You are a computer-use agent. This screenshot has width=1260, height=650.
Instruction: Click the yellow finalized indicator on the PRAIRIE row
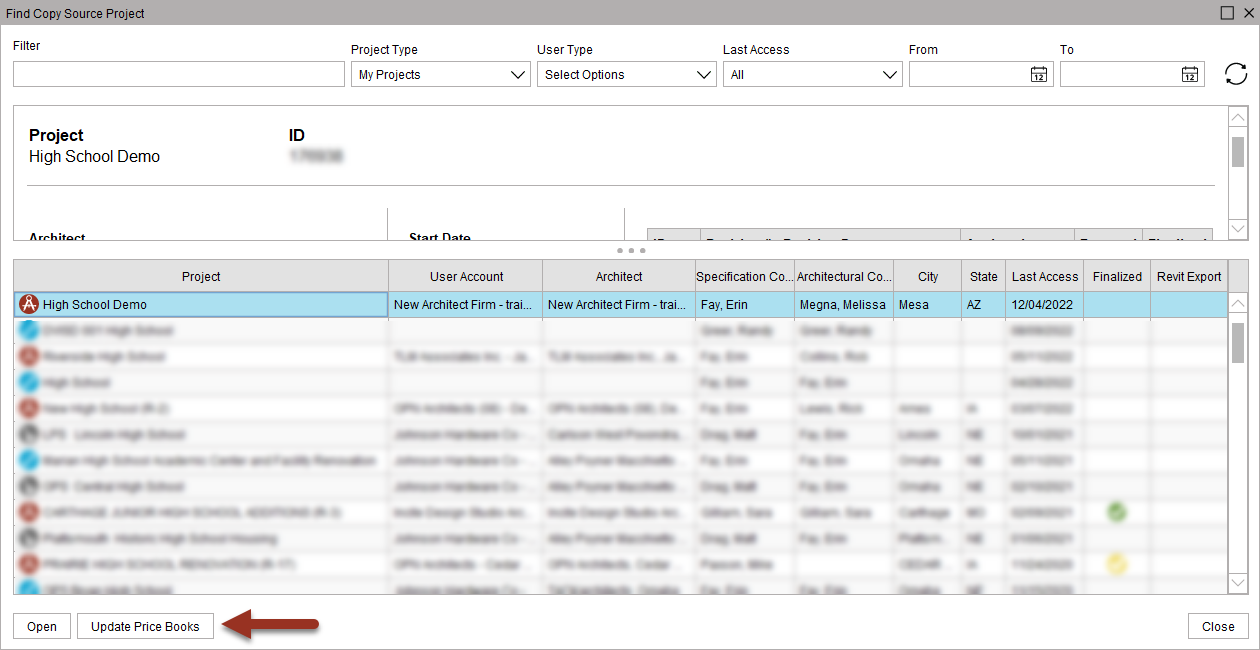1116,563
